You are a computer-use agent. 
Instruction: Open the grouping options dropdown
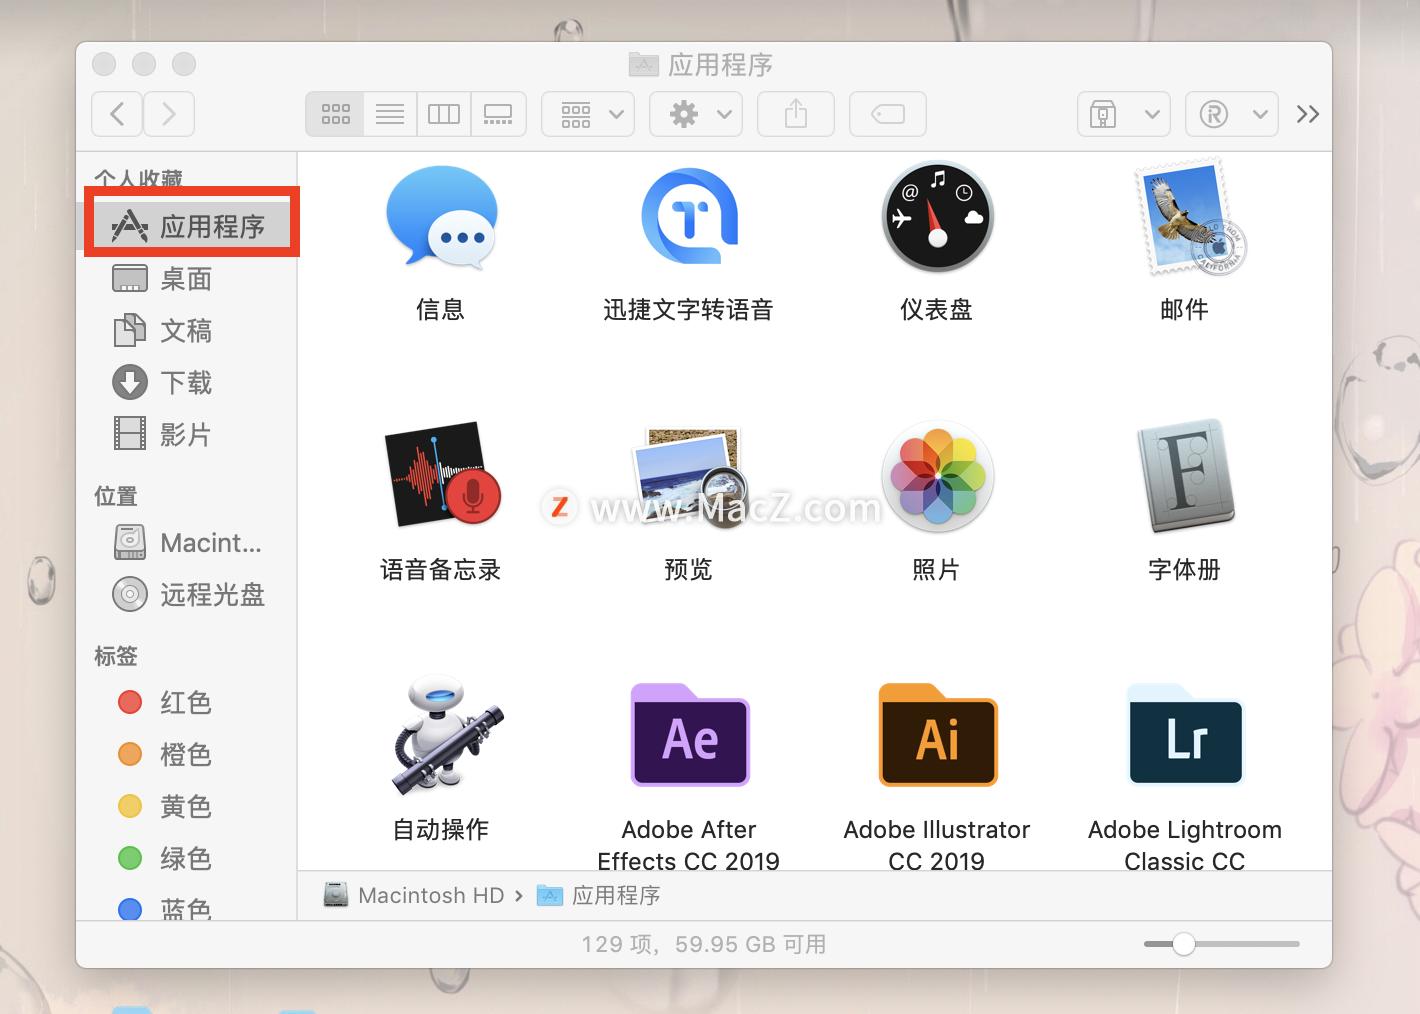pyautogui.click(x=587, y=113)
